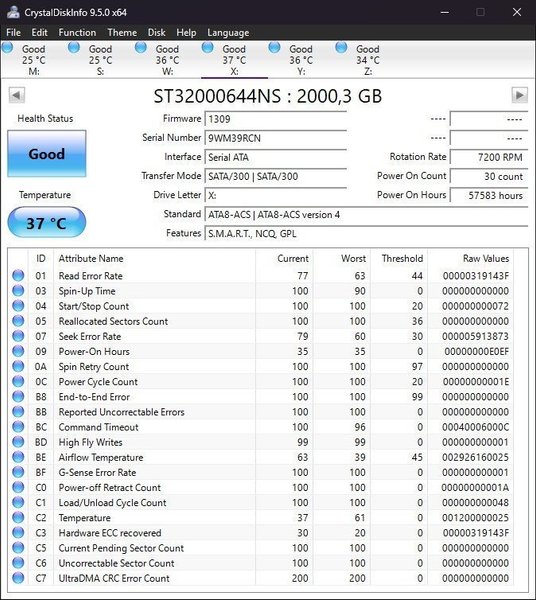Click the Good health status button
The image size is (536, 600).
coord(47,153)
